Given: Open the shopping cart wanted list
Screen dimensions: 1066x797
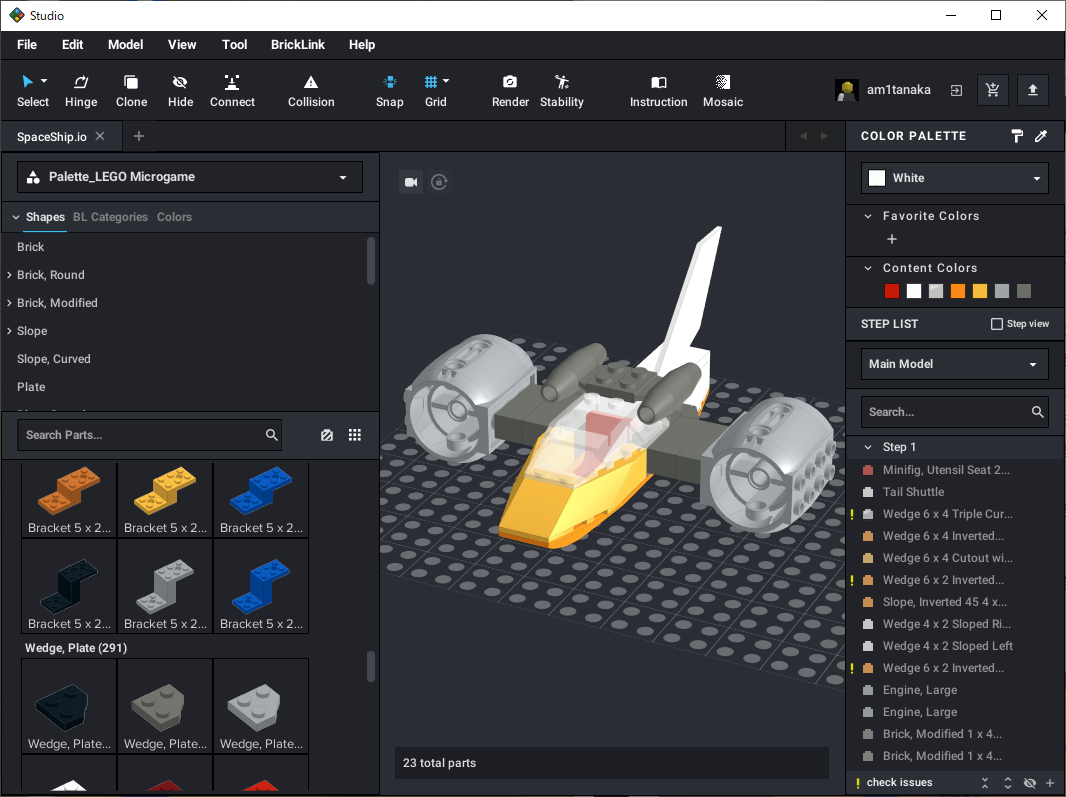Looking at the screenshot, I should (x=993, y=90).
